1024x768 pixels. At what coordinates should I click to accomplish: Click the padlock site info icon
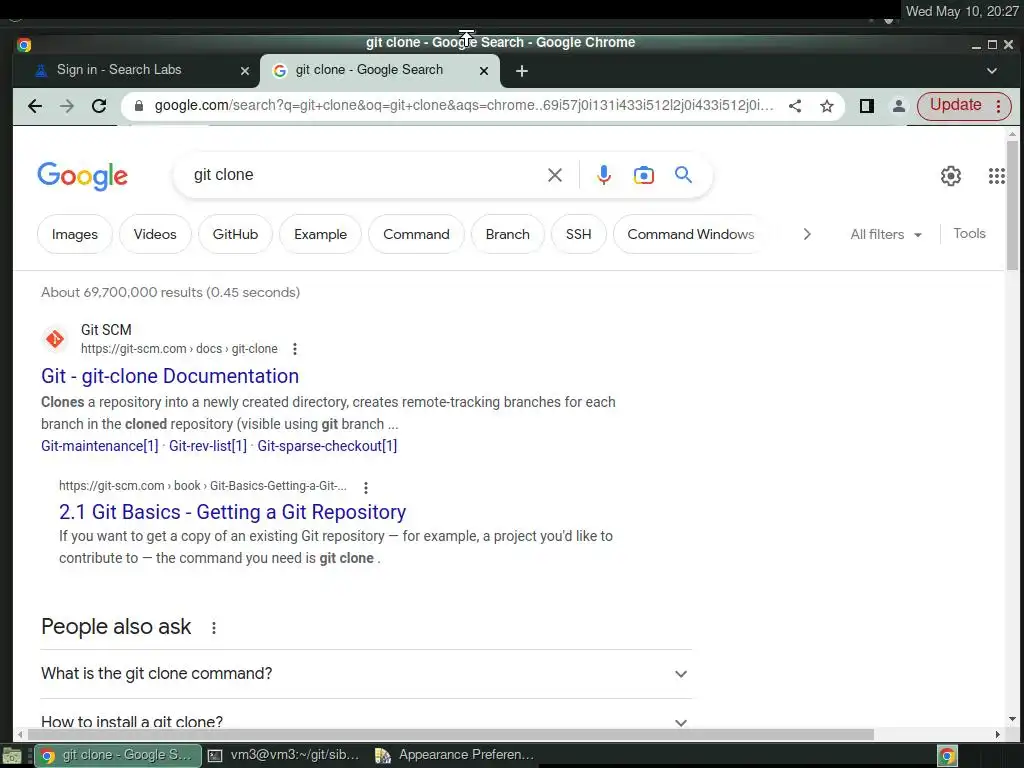(x=138, y=106)
